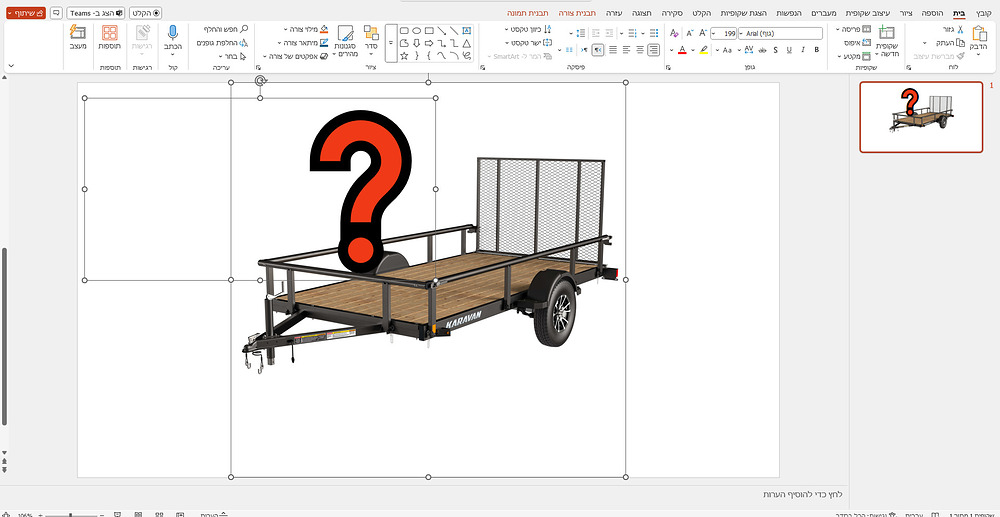The height and width of the screenshot is (517, 1000).
Task: Select slide 1 thumbnail in panel
Action: coord(921,116)
